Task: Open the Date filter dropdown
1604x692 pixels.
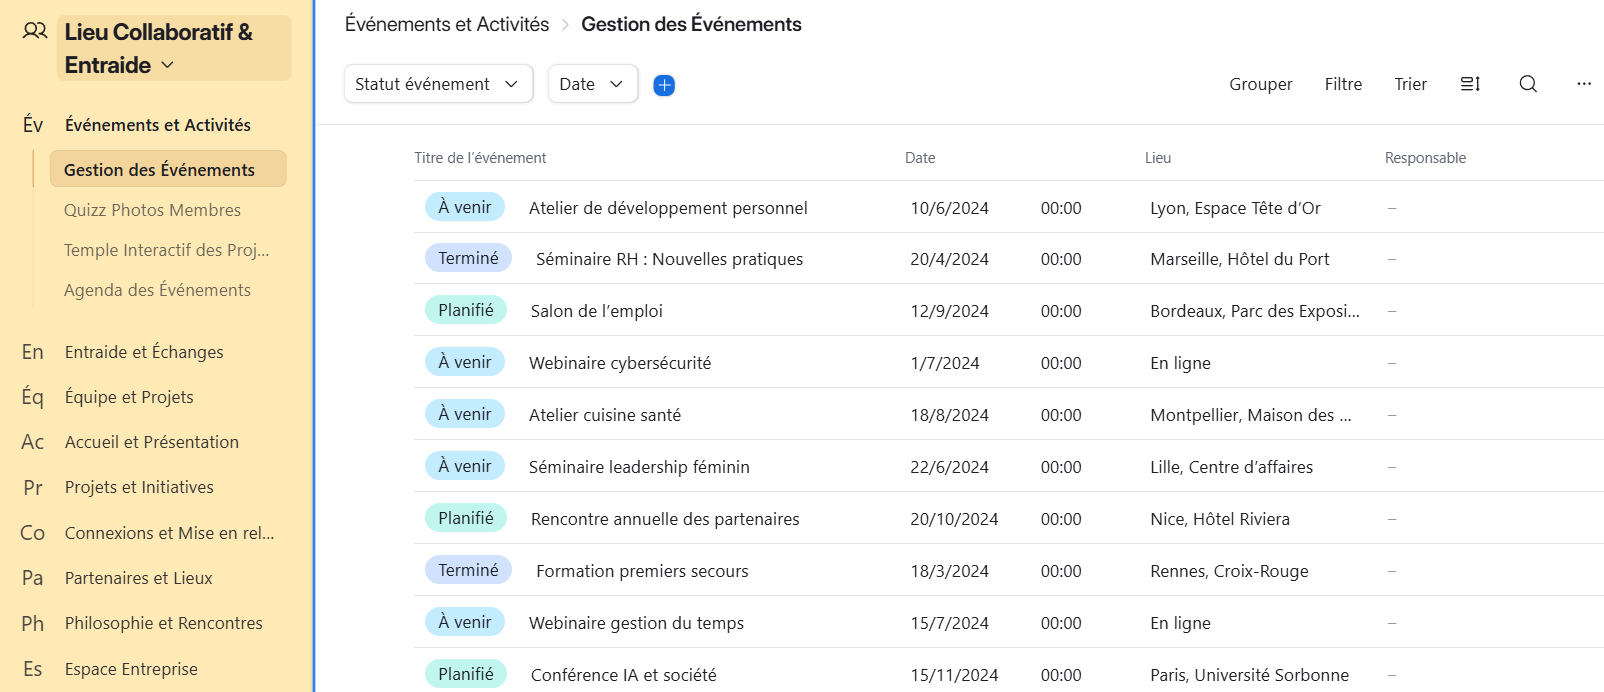Action: point(592,84)
